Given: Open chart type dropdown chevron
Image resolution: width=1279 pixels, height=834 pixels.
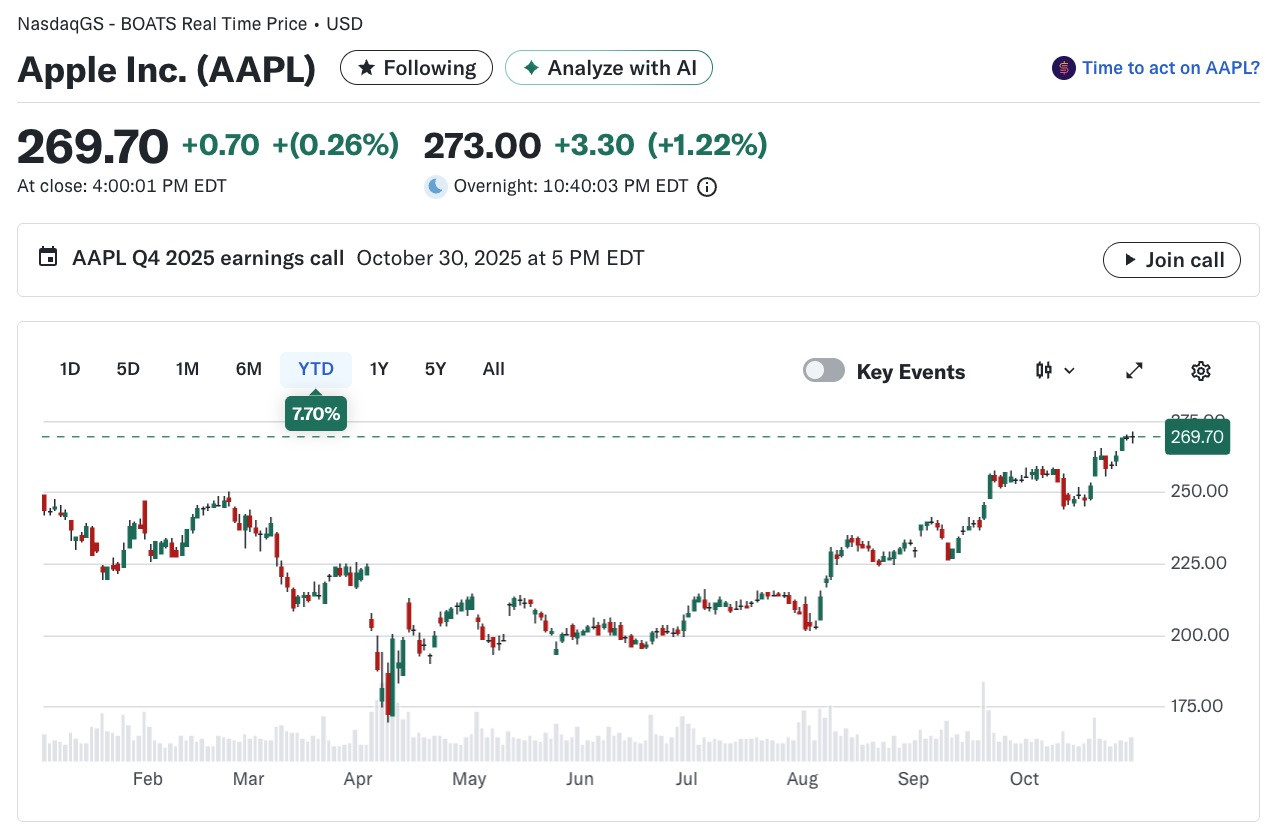Looking at the screenshot, I should coord(1069,371).
